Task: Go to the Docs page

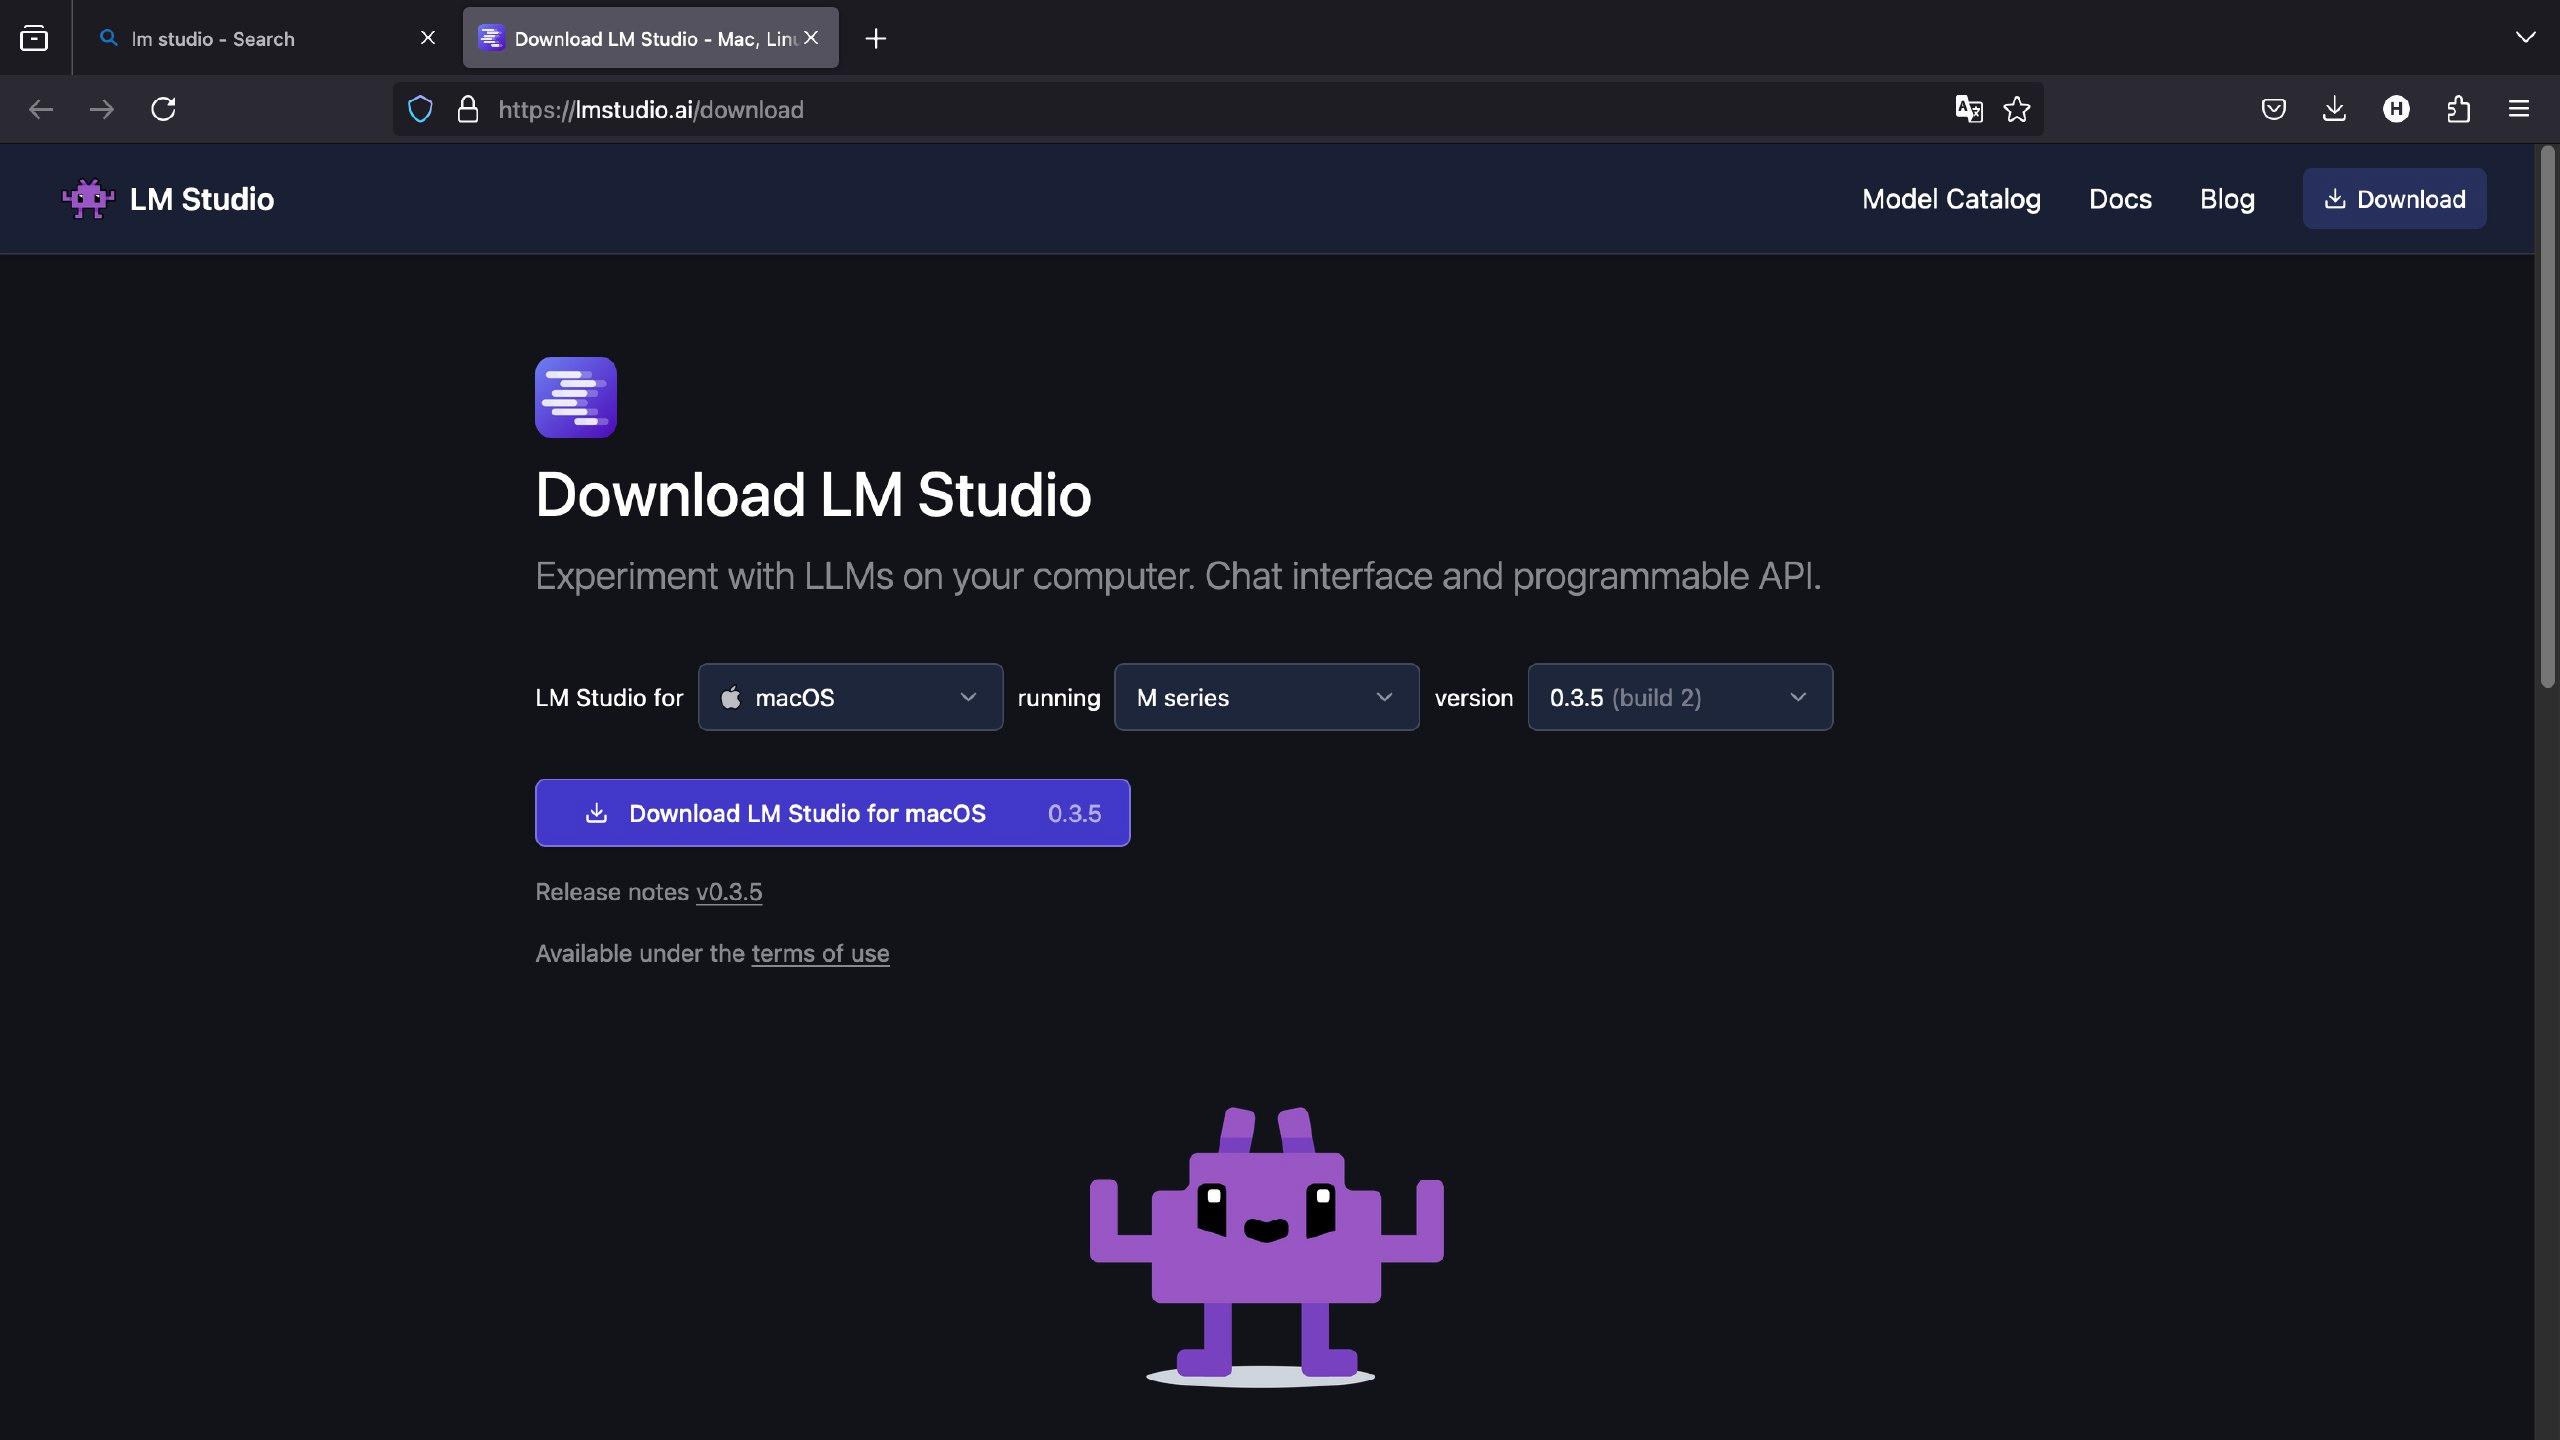Action: tap(2119, 199)
